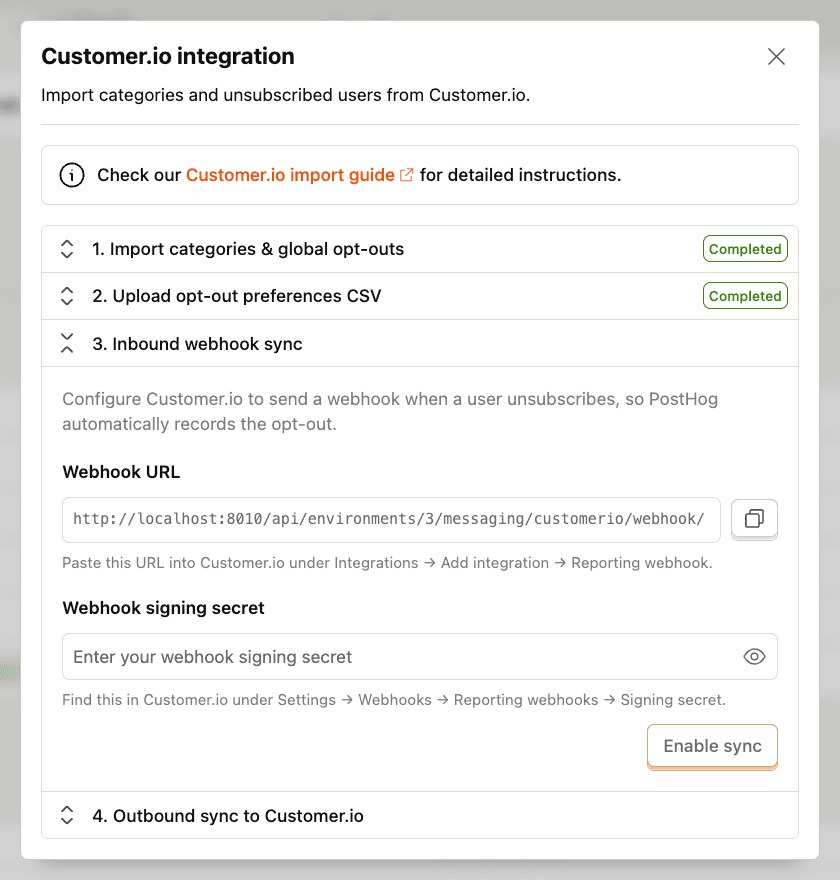Click the Completed badge on step 2
Image resolution: width=840 pixels, height=880 pixels.
click(x=745, y=296)
